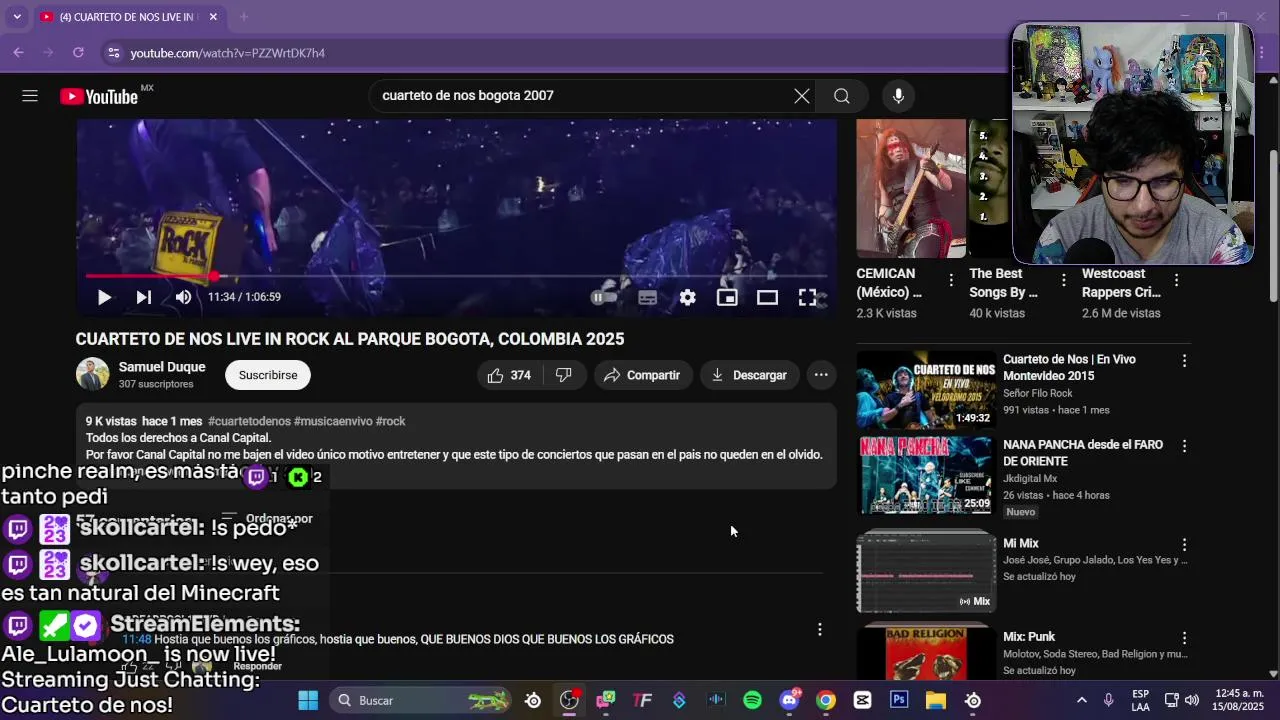Open options for The Best Songs By video
Screen dimensions: 1280x720
[1064, 280]
